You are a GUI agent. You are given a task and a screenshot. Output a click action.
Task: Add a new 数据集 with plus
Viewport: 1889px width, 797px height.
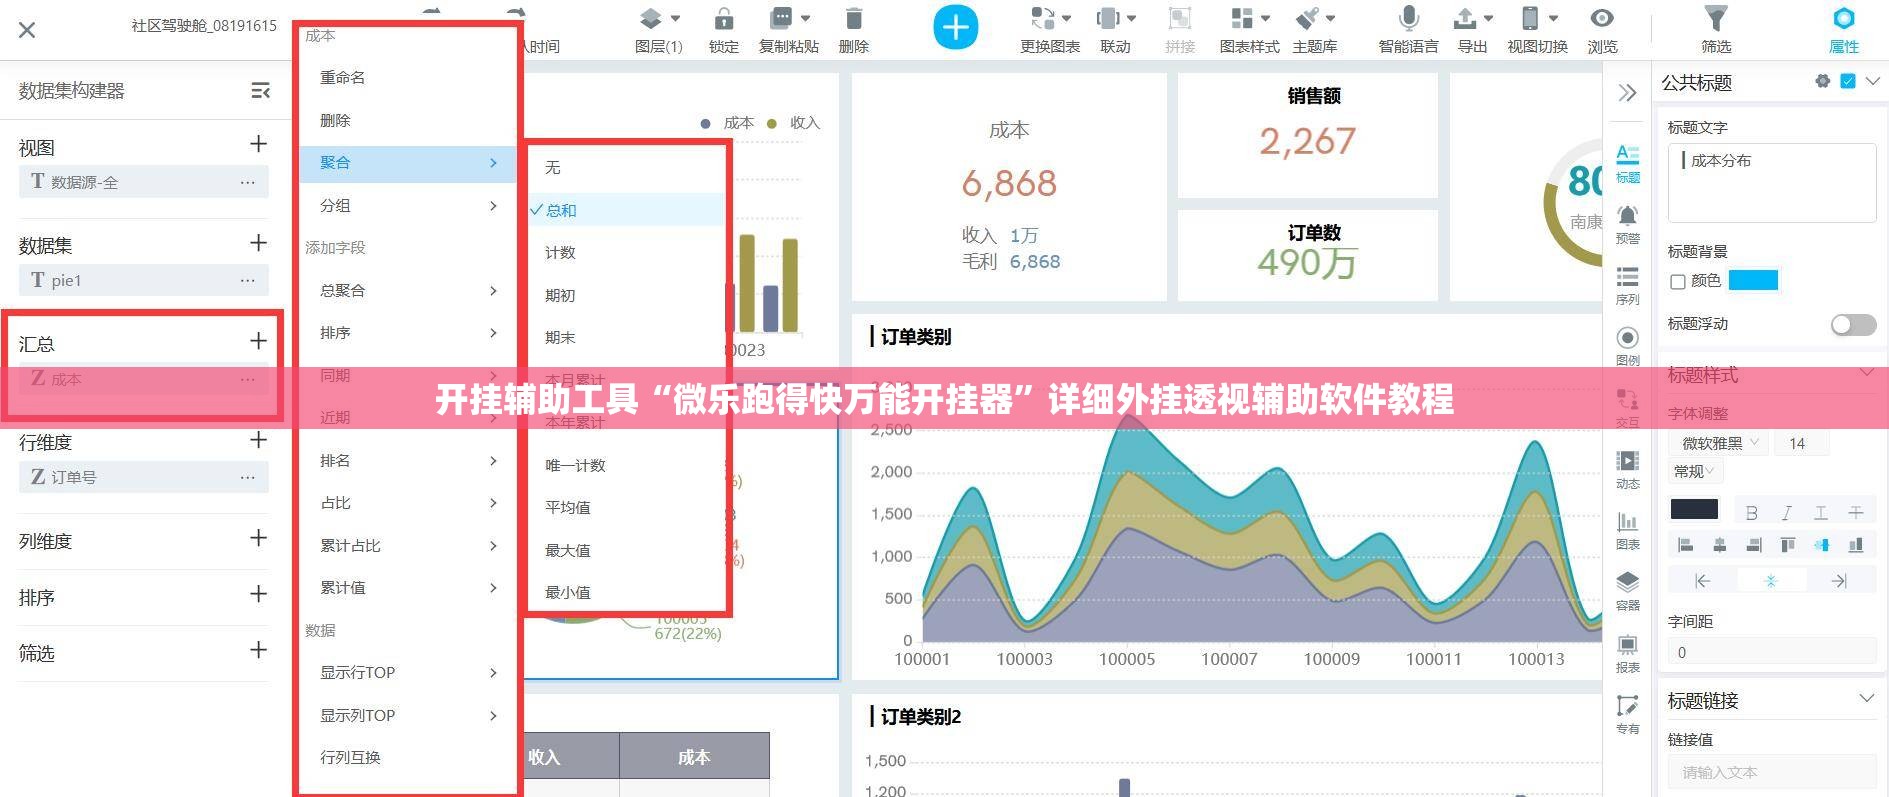click(x=258, y=243)
